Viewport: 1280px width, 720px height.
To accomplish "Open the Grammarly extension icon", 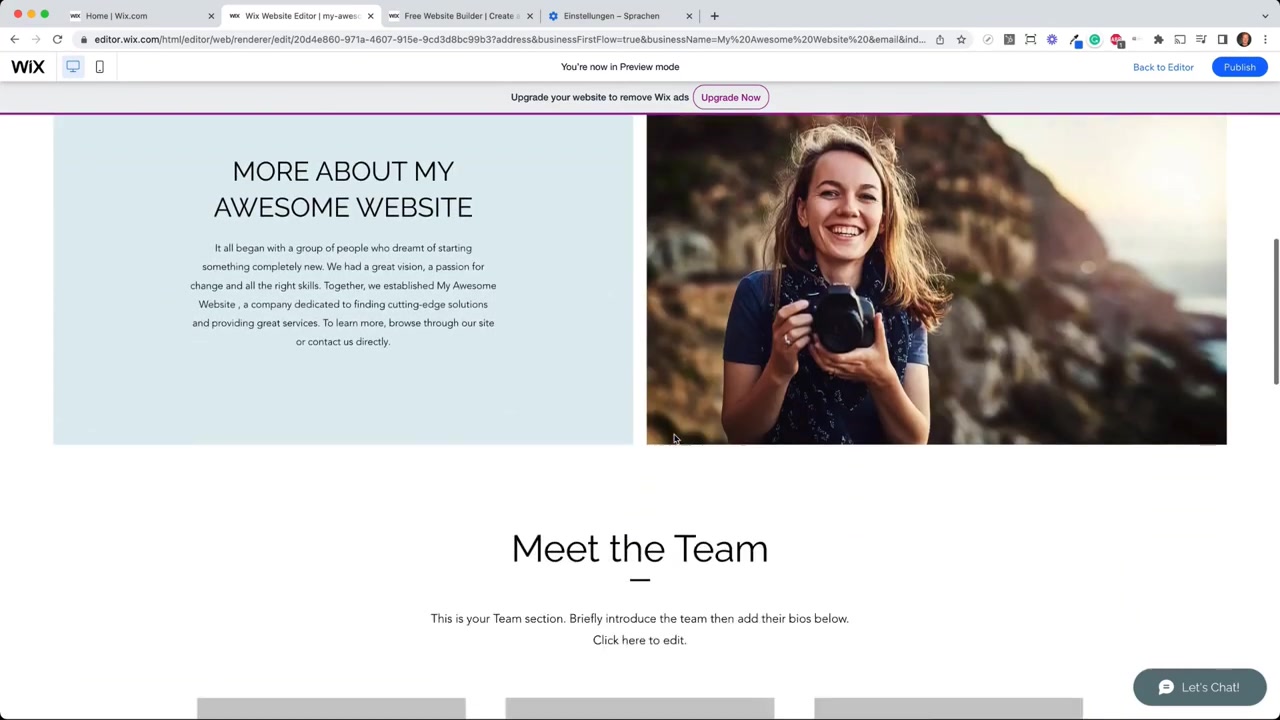I will pyautogui.click(x=1095, y=40).
